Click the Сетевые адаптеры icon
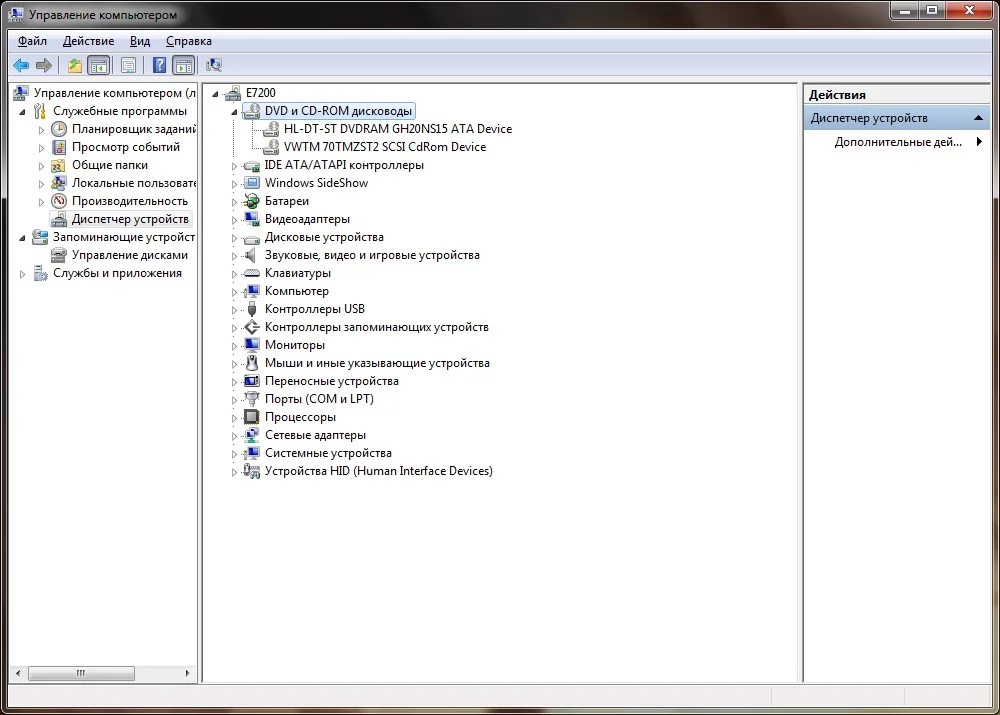 point(253,435)
